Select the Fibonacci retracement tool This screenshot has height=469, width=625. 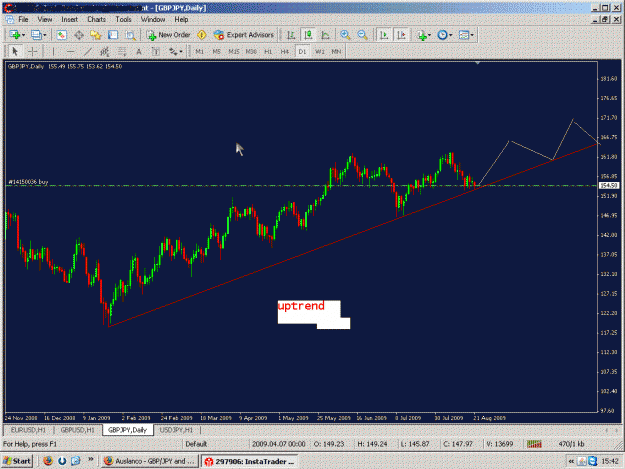pos(122,51)
